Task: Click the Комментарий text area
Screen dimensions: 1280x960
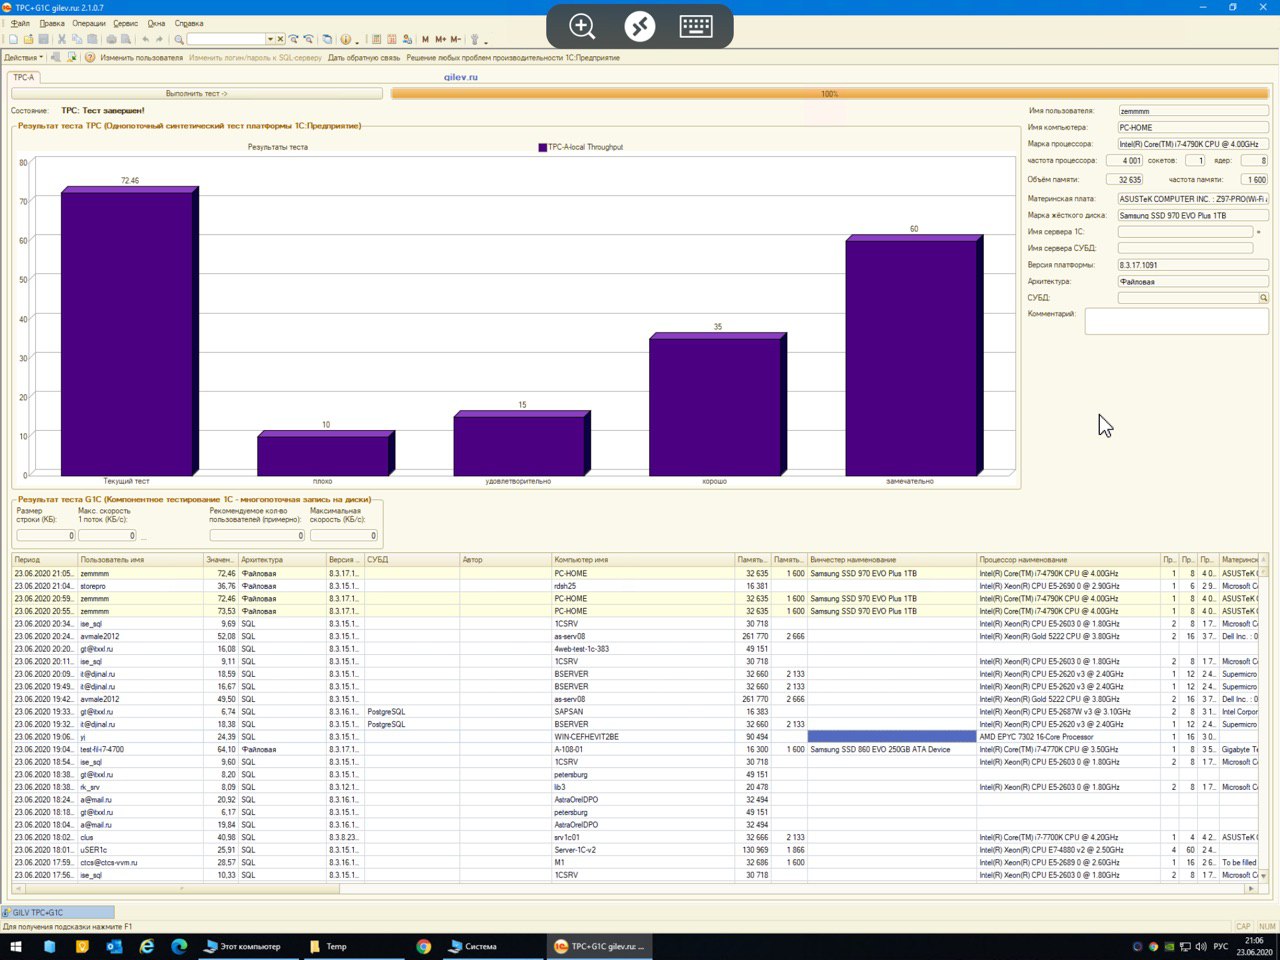Action: pos(1176,321)
